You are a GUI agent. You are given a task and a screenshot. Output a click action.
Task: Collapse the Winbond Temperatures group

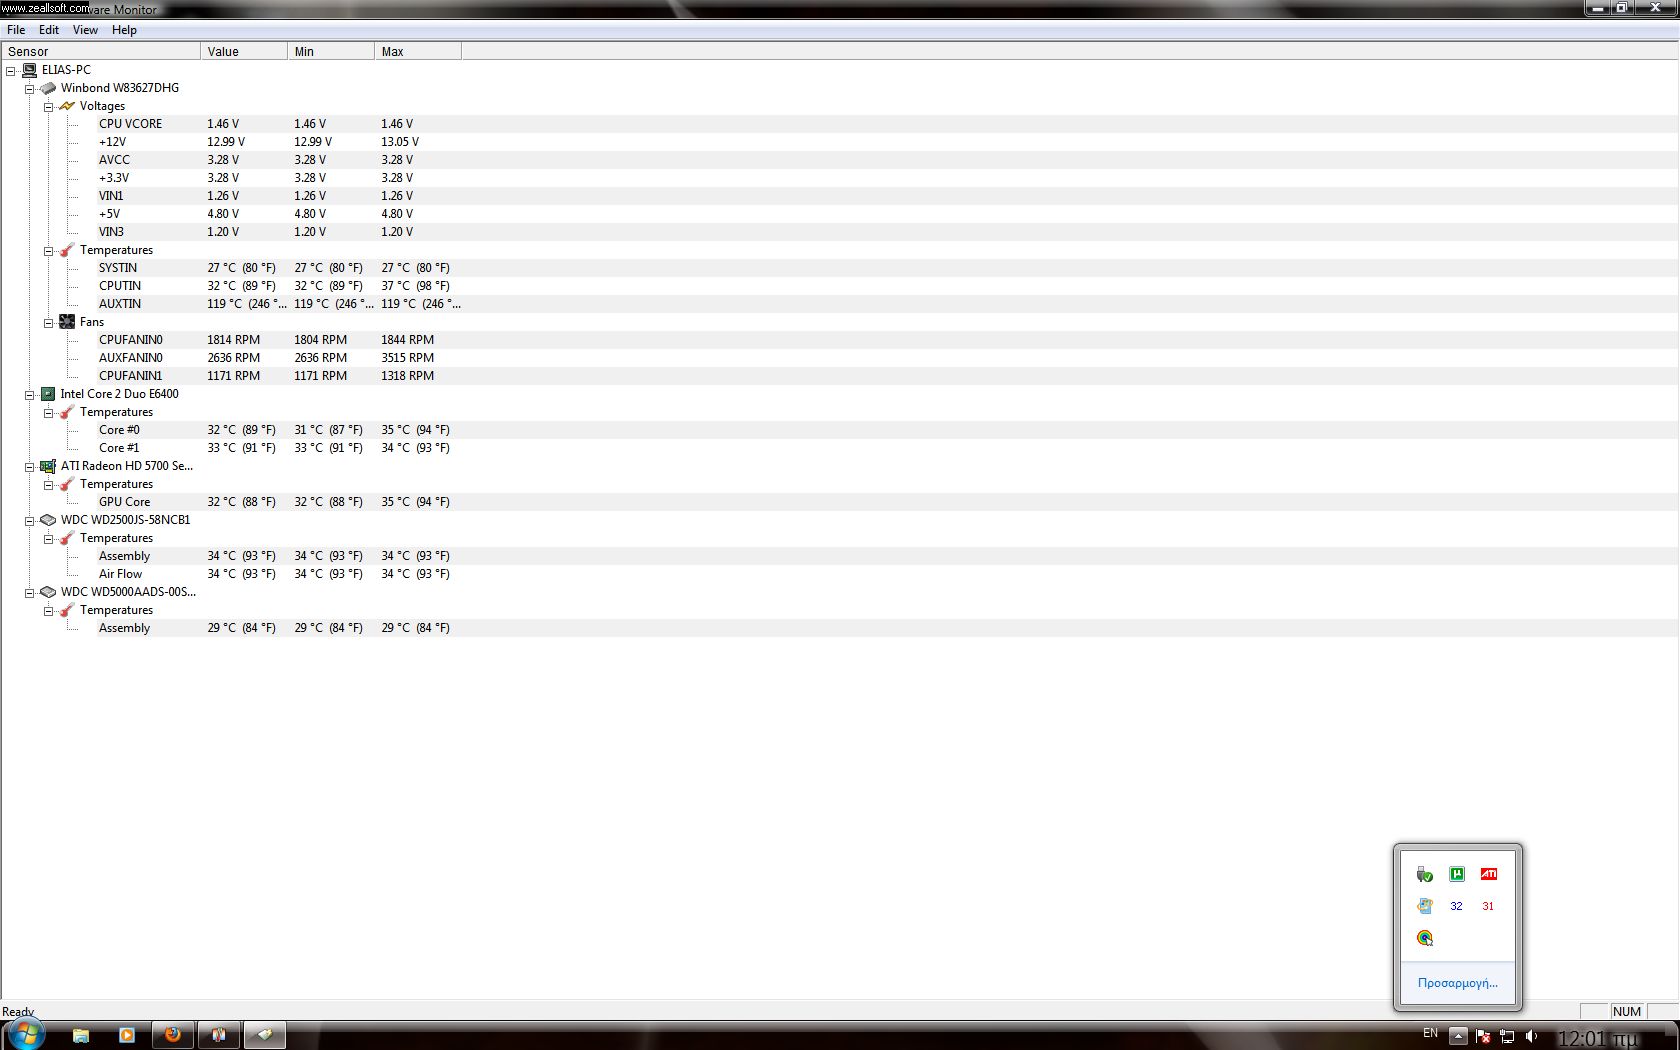click(x=48, y=251)
